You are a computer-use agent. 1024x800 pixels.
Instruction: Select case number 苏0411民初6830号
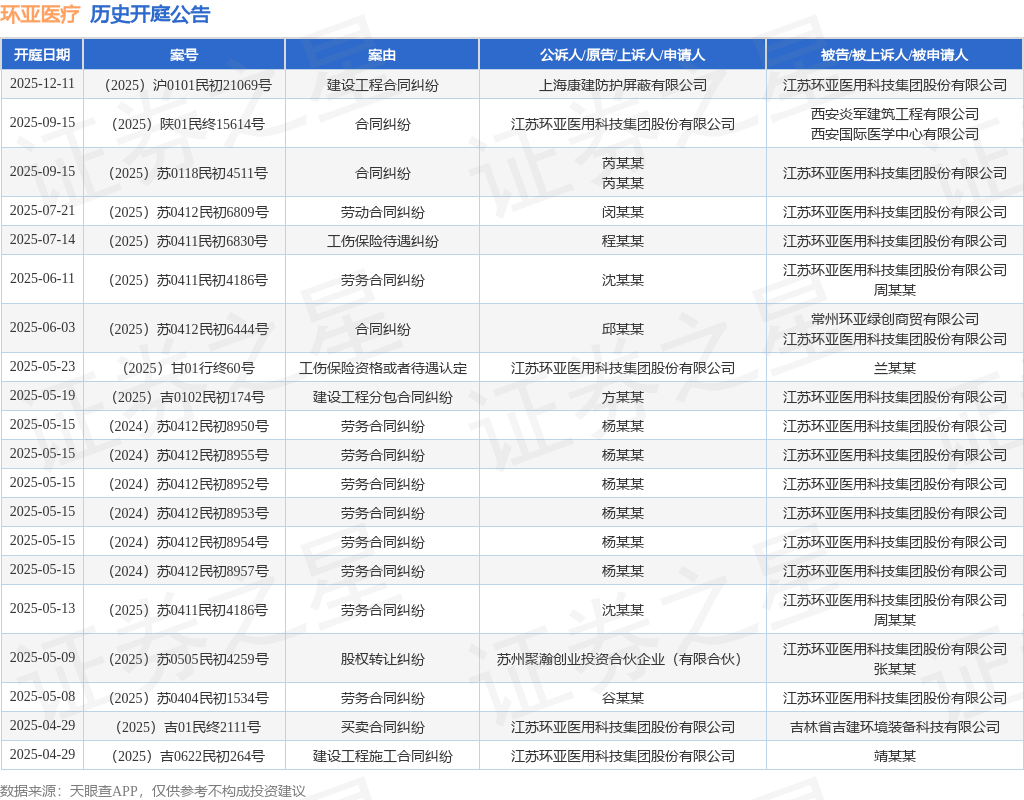pyautogui.click(x=187, y=241)
